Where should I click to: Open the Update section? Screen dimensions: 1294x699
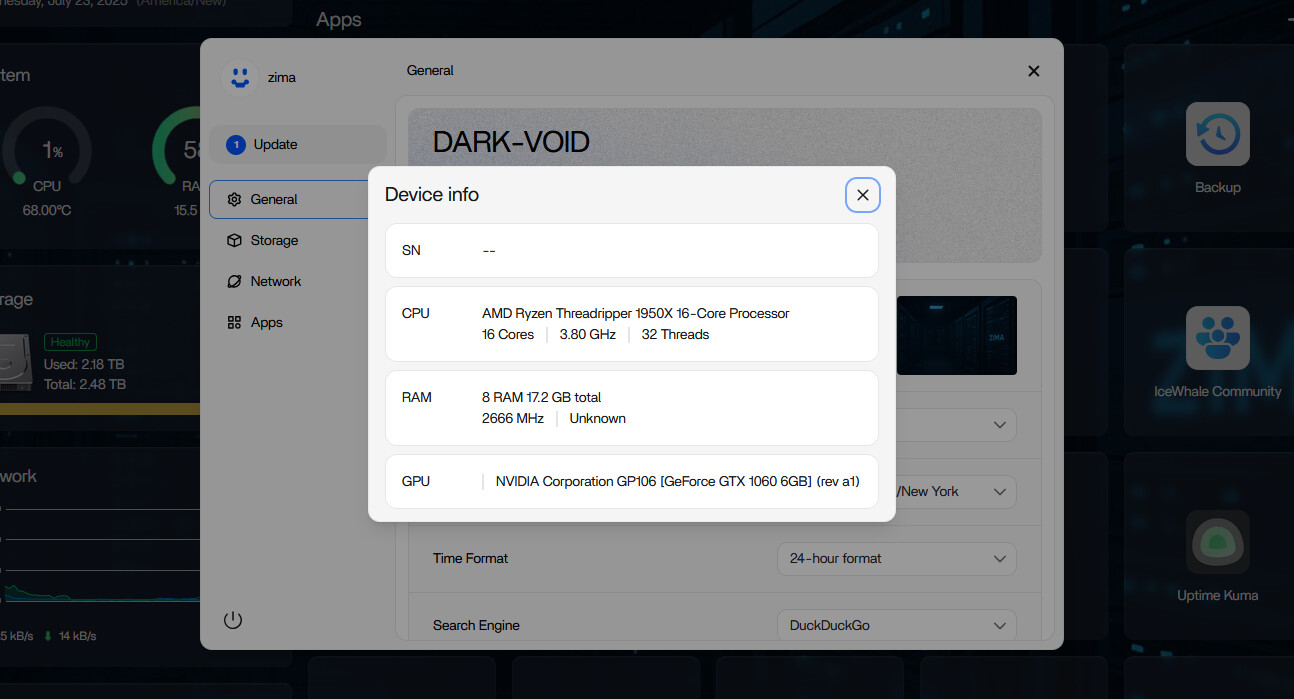coord(298,144)
